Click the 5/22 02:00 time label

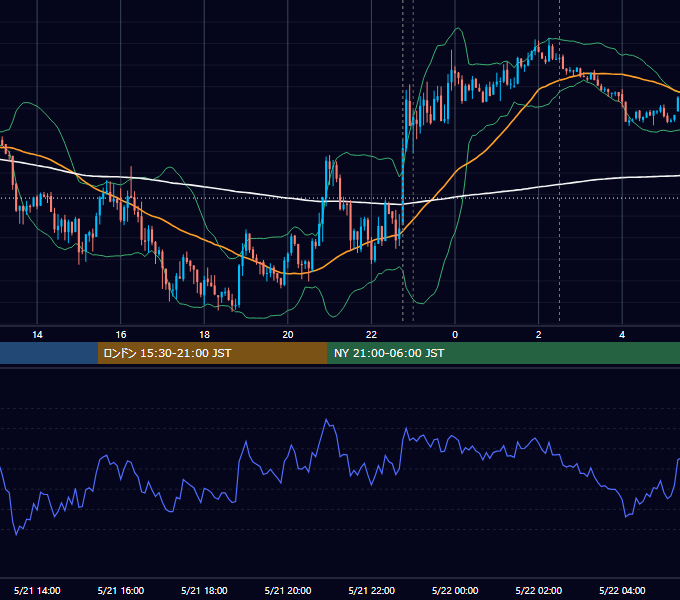(539, 590)
